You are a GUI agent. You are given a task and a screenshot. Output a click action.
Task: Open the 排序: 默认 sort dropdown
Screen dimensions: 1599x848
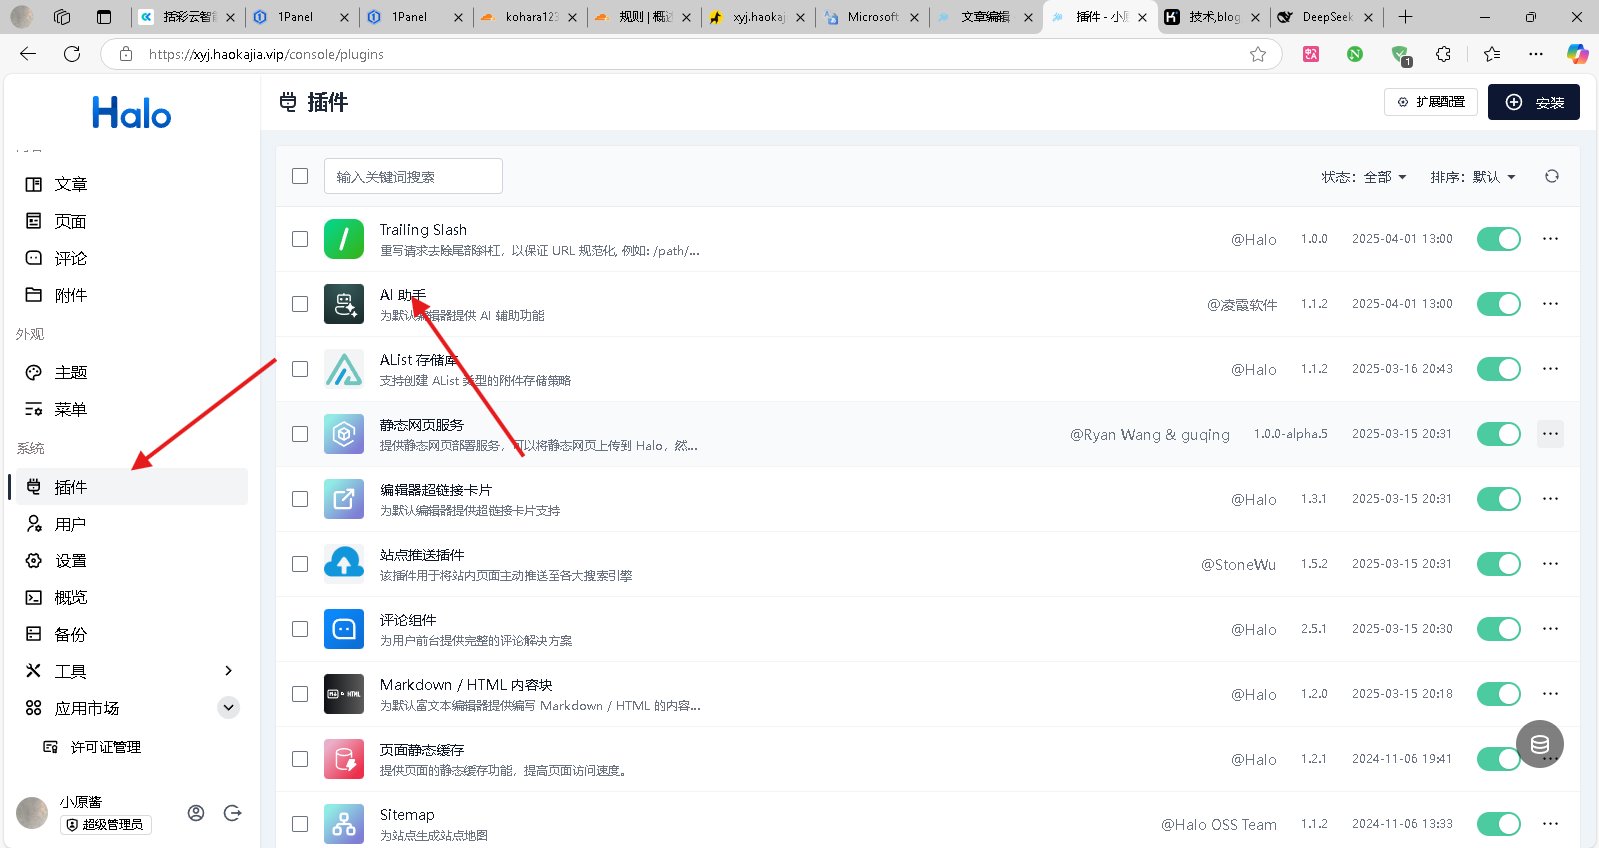point(1473,177)
